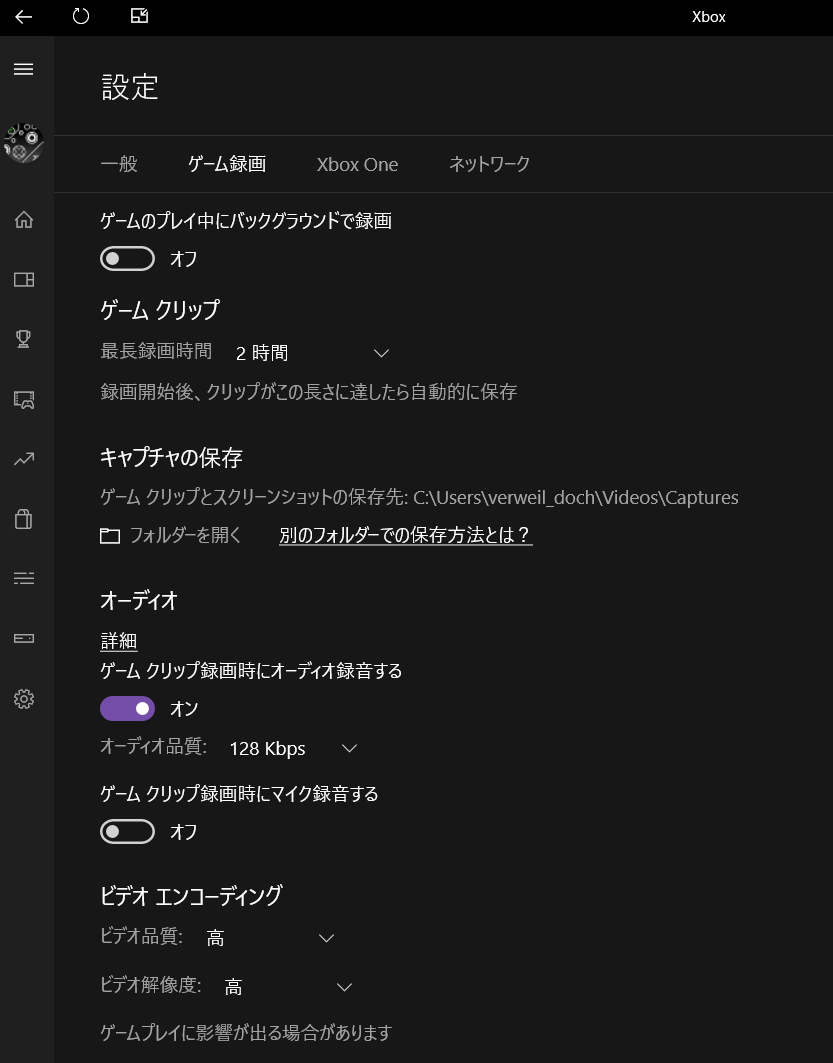Open Game DVR from the sidebar icon
The width and height of the screenshot is (833, 1063).
click(24, 399)
